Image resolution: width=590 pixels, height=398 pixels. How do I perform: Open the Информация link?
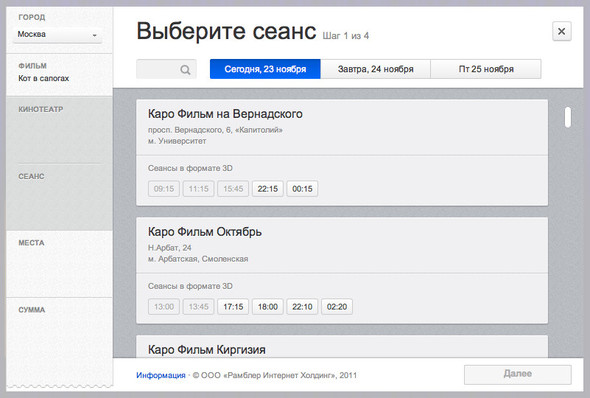[161, 375]
